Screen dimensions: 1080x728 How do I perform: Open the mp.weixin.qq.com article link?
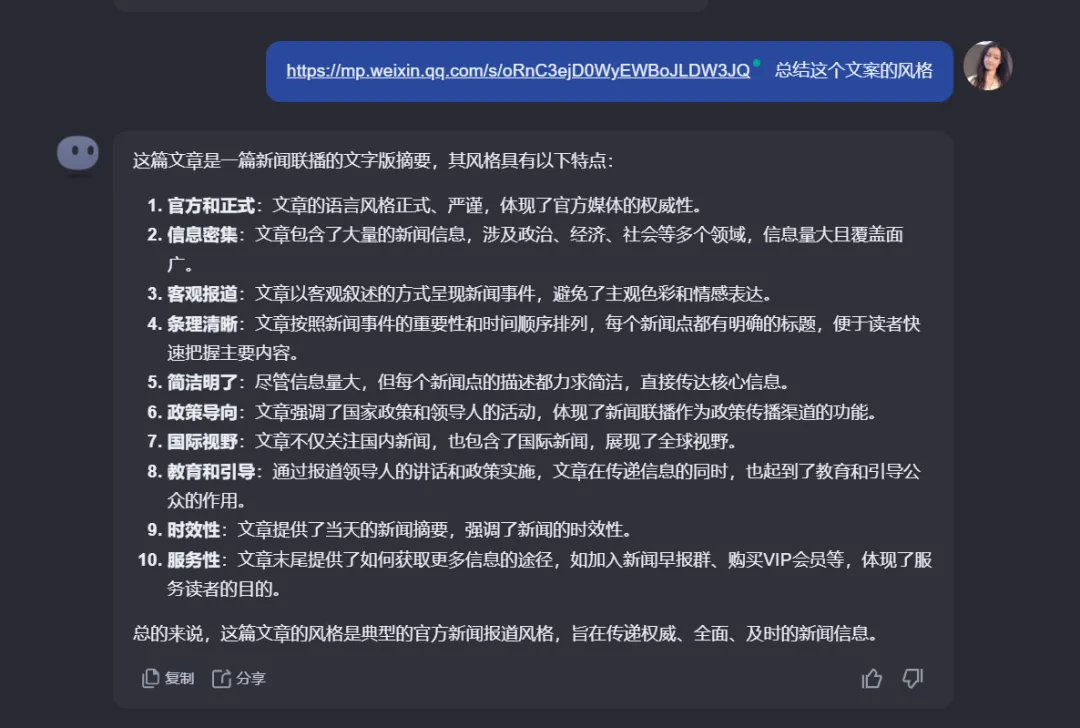(518, 70)
